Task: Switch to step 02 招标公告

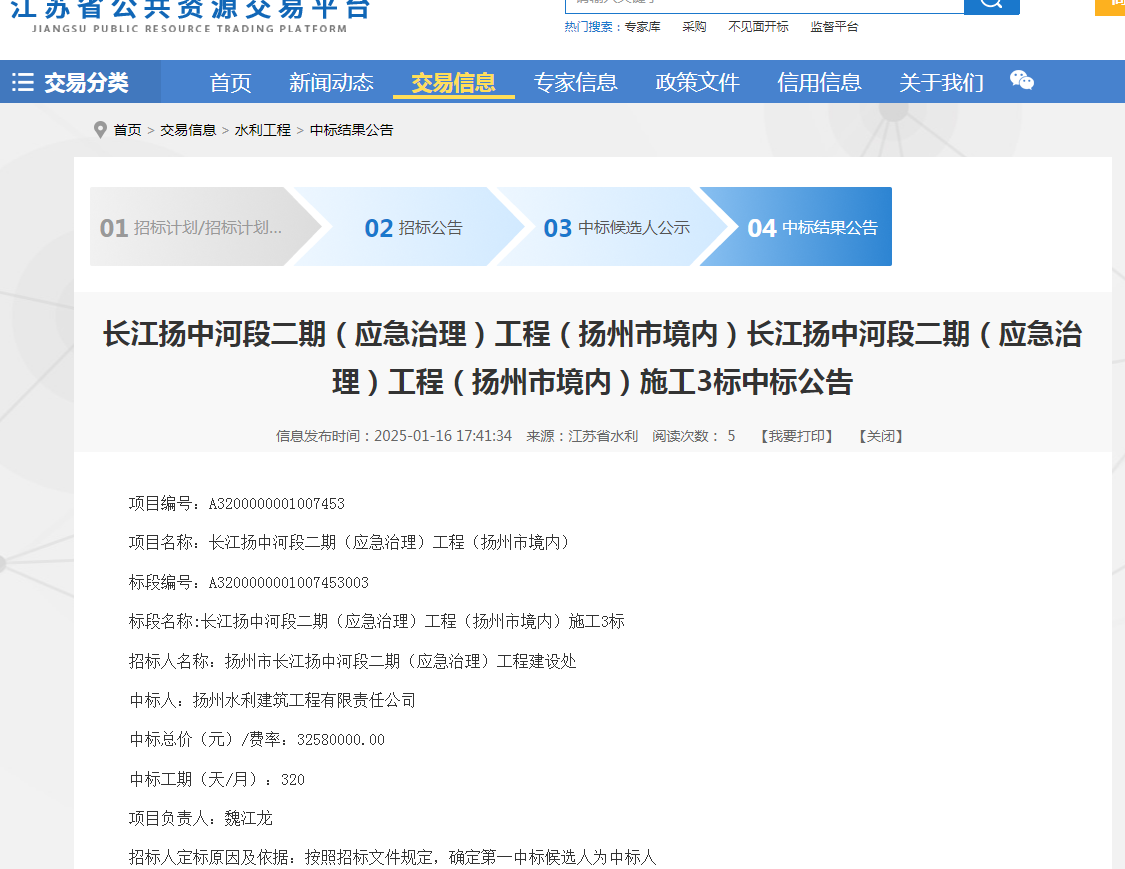Action: (413, 227)
